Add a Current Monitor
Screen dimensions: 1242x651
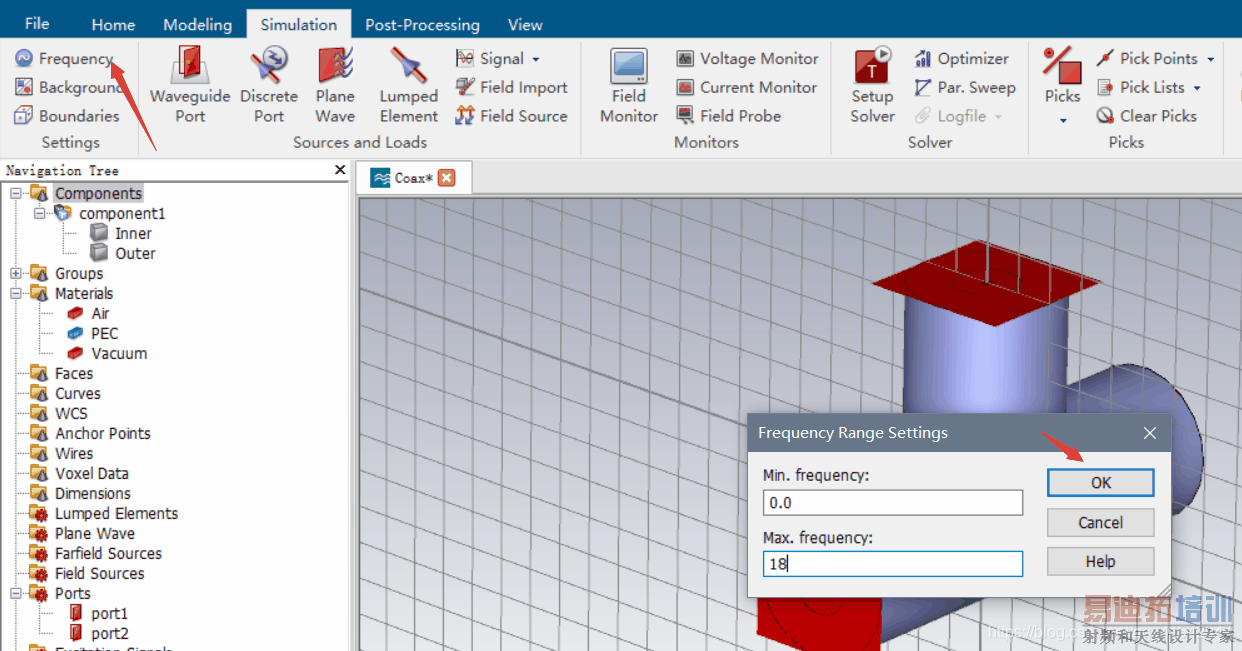(747, 87)
